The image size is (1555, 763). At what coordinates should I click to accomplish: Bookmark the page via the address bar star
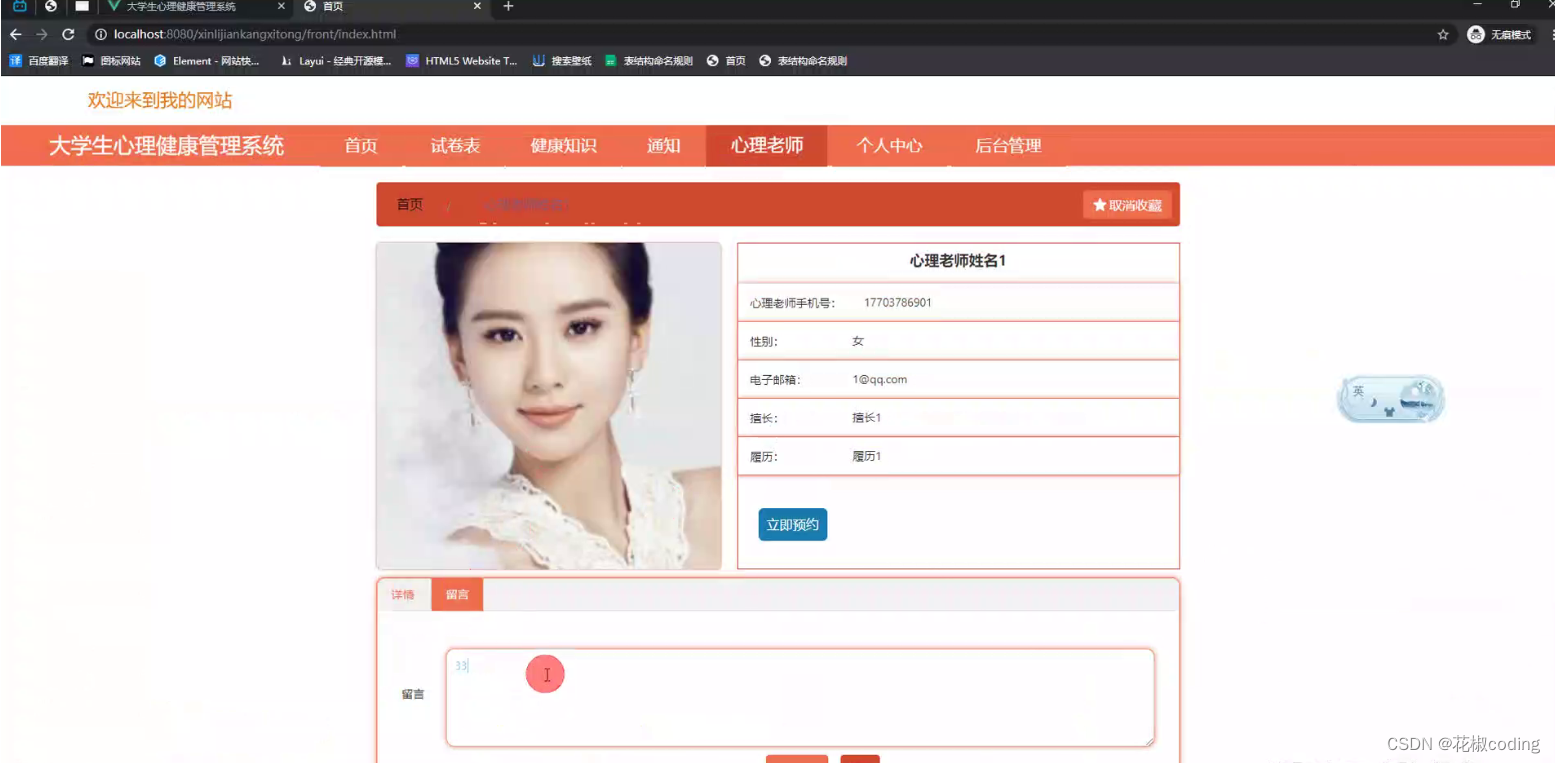(x=1443, y=33)
